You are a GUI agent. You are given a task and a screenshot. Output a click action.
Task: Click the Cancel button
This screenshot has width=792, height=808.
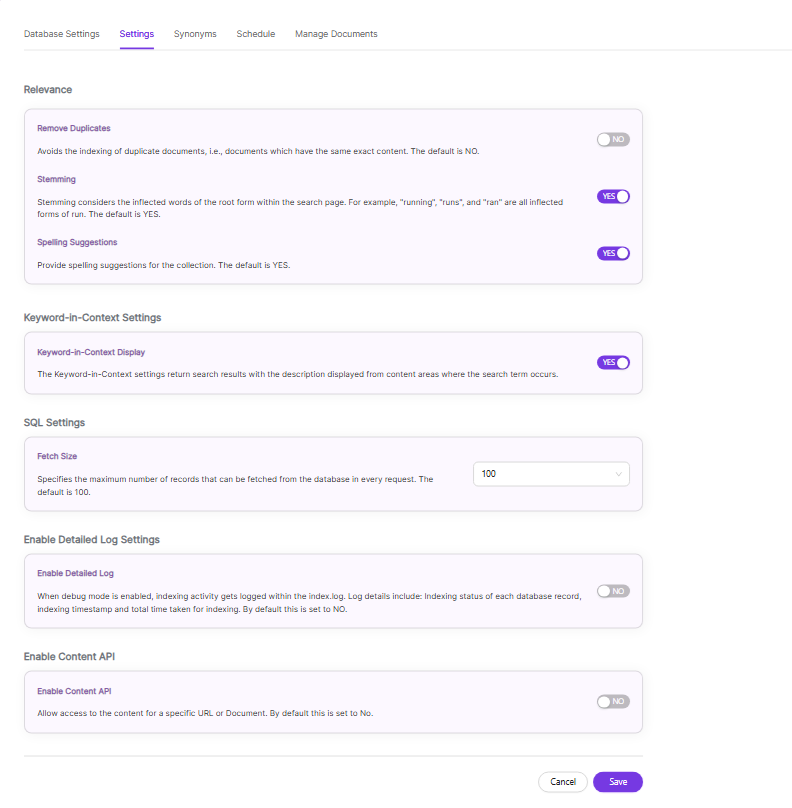click(x=563, y=782)
